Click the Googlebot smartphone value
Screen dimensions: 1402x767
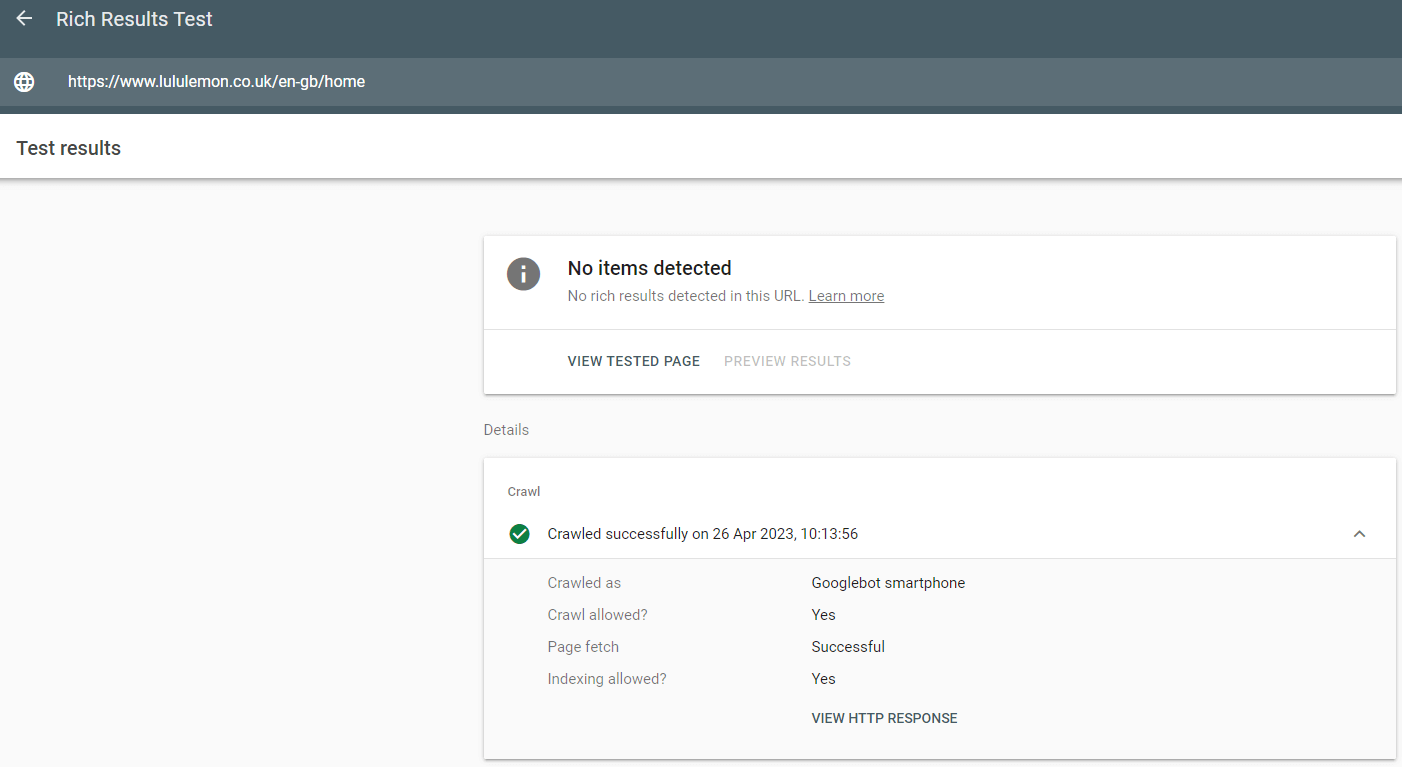coord(888,583)
